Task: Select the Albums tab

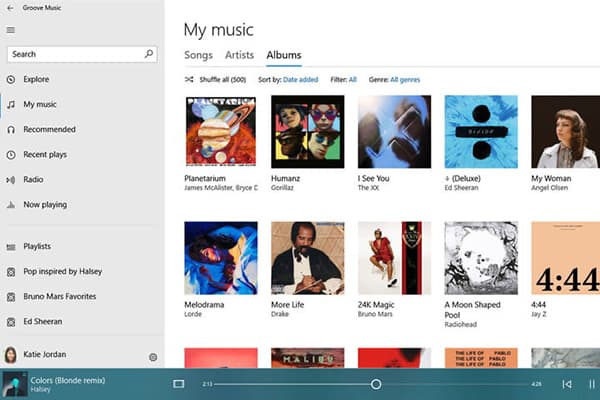Action: 284,55
